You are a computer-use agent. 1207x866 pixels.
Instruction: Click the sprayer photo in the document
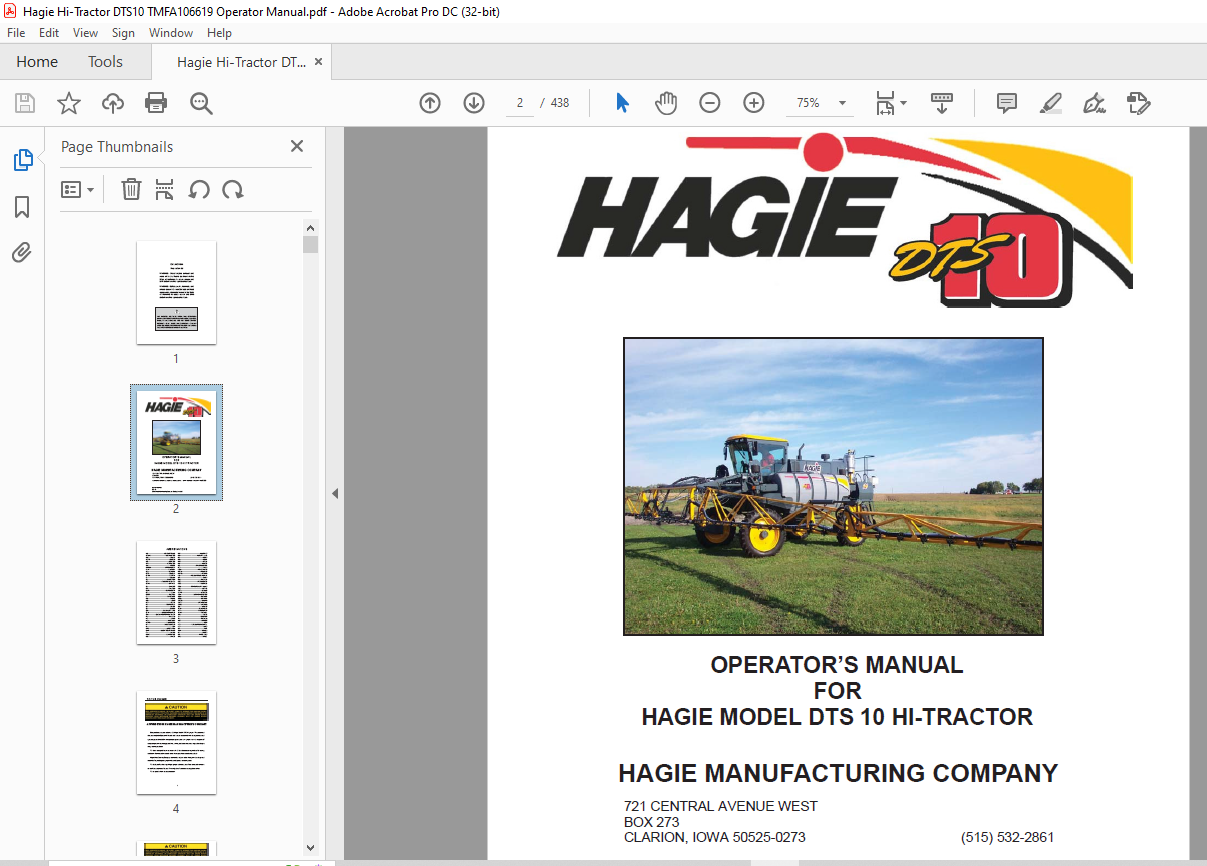pos(833,486)
